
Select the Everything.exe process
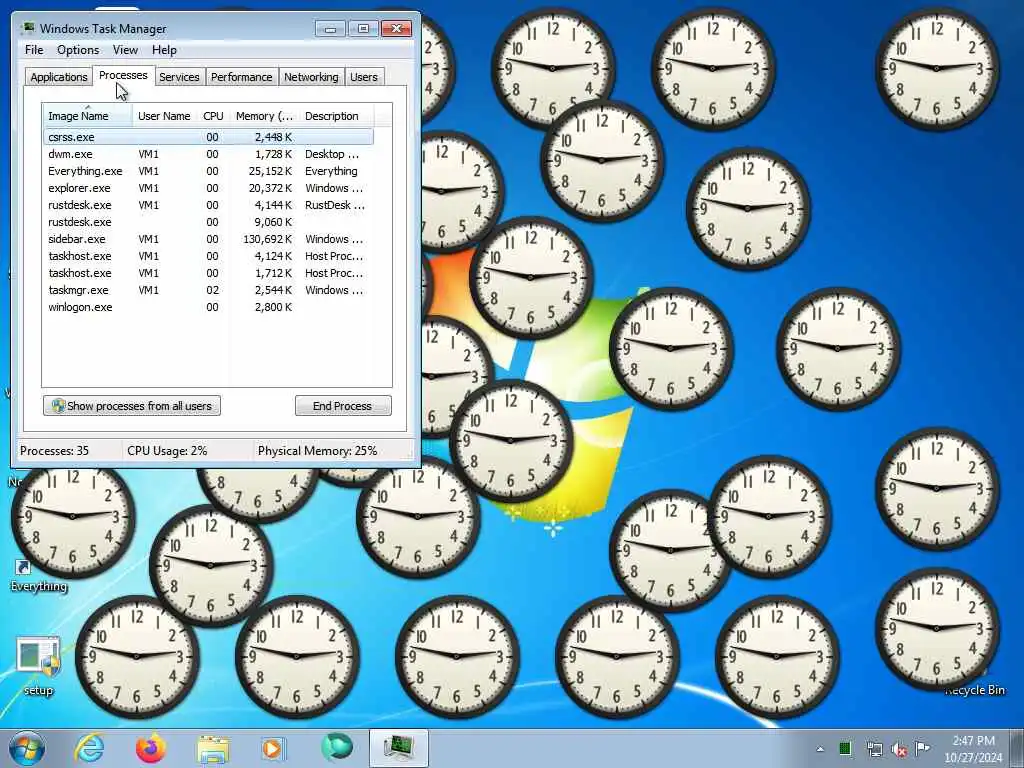click(208, 171)
